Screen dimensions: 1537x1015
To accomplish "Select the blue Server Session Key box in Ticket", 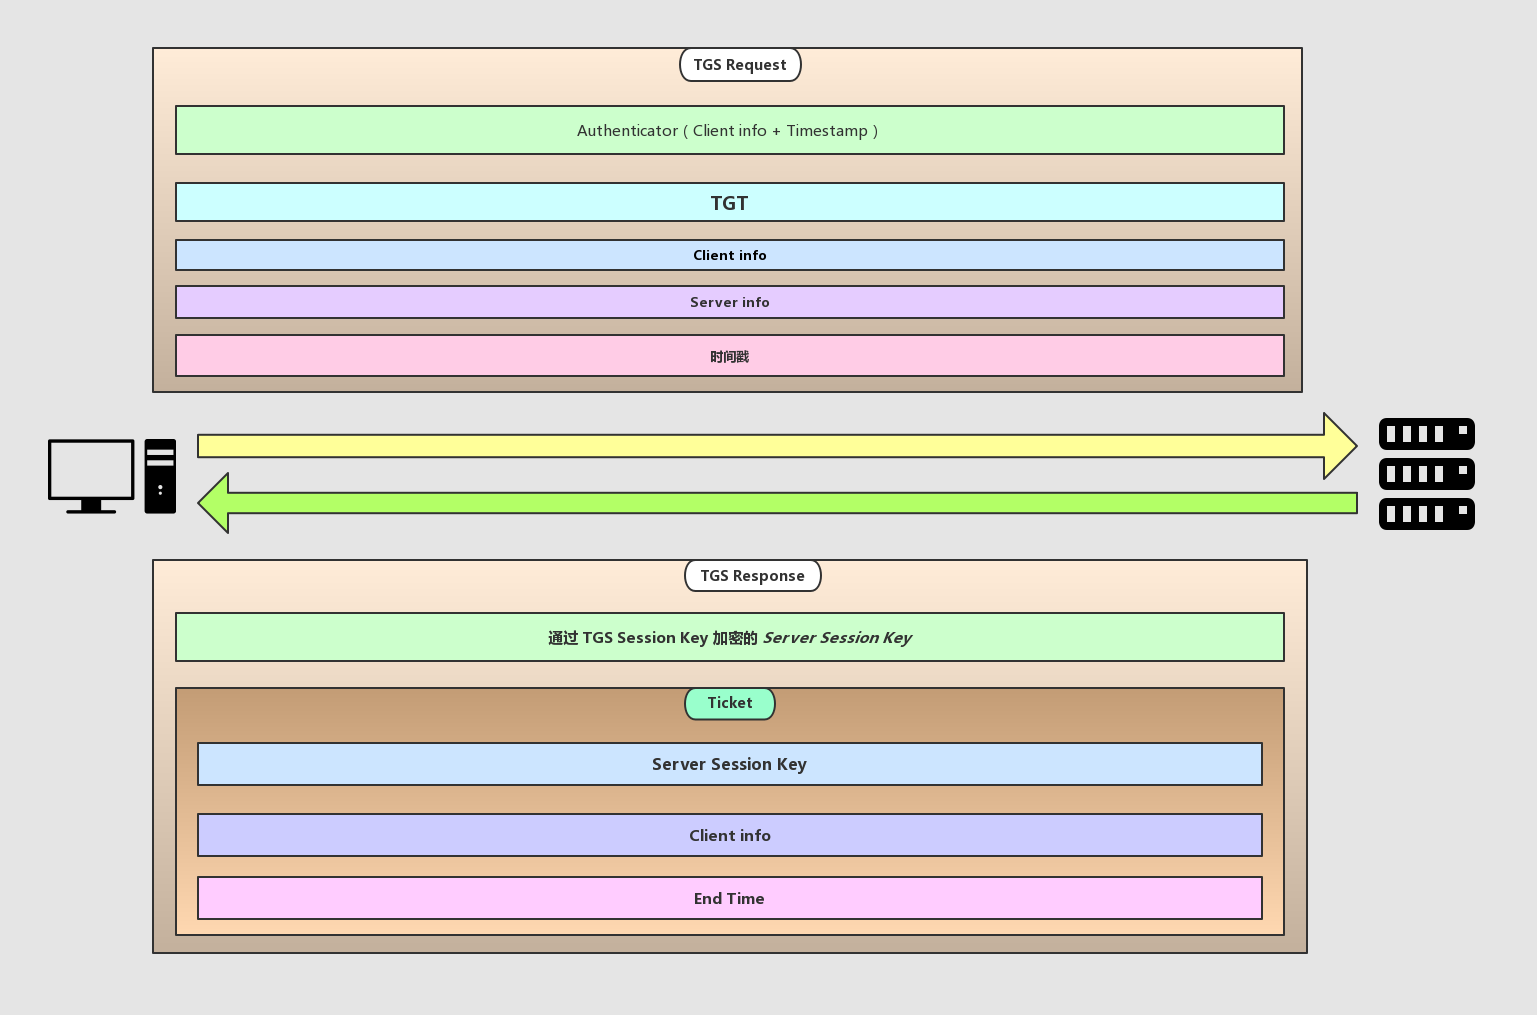I will click(729, 764).
